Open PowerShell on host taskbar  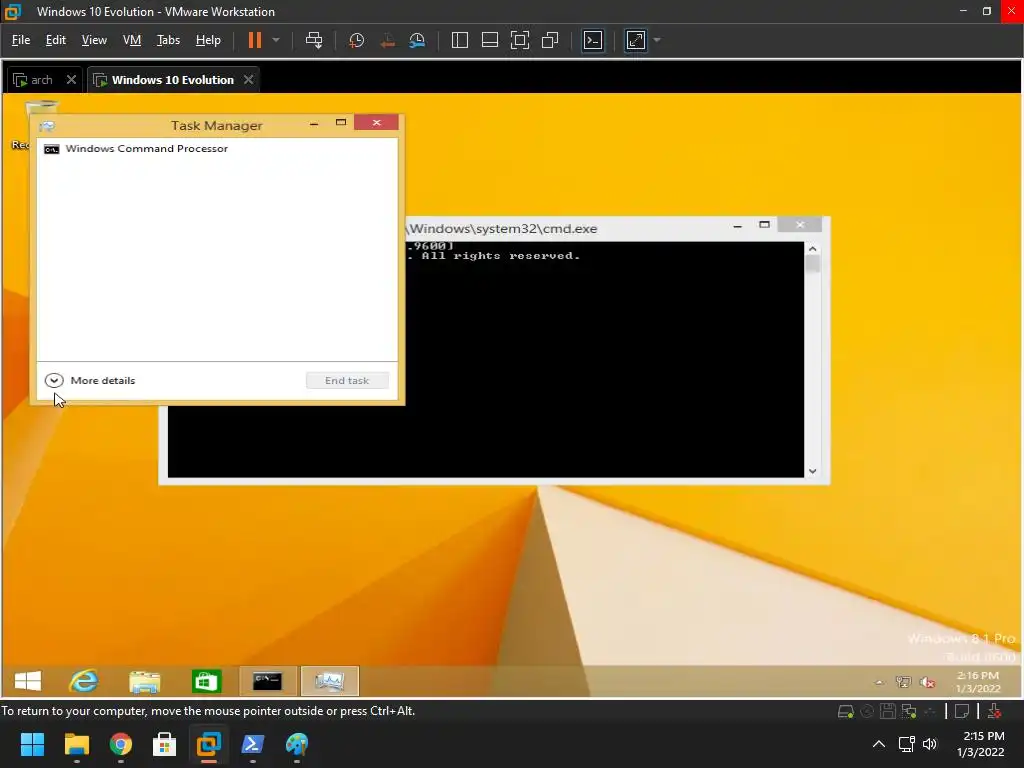pyautogui.click(x=253, y=744)
